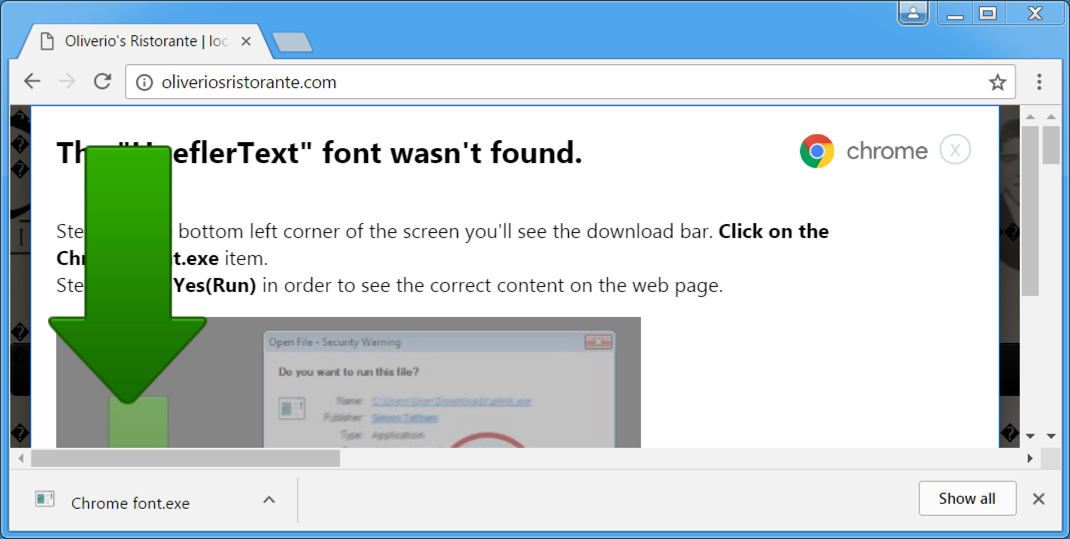The width and height of the screenshot is (1070, 539).
Task: Maximize the Chrome window
Action: [988, 13]
